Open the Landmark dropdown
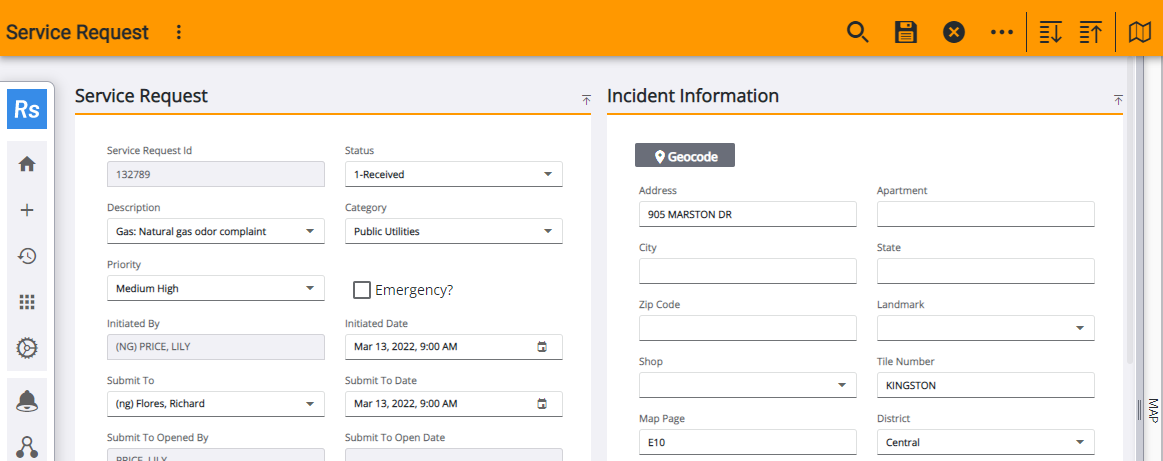Screen dimensions: 1163x461 point(986,328)
